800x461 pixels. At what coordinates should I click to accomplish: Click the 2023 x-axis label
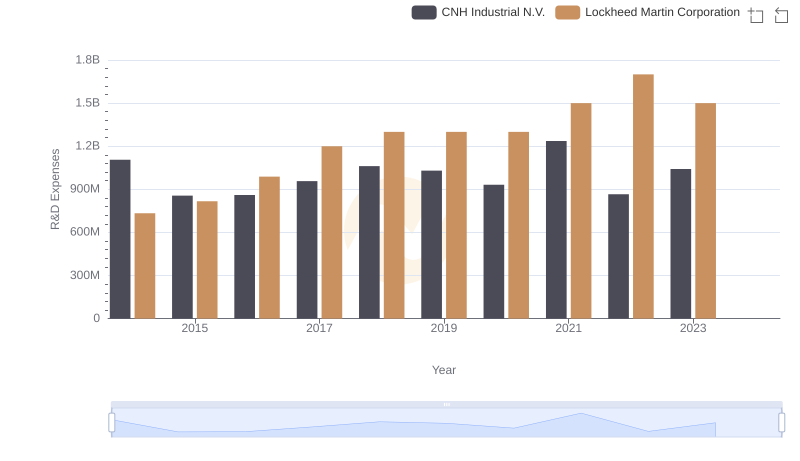tap(693, 328)
